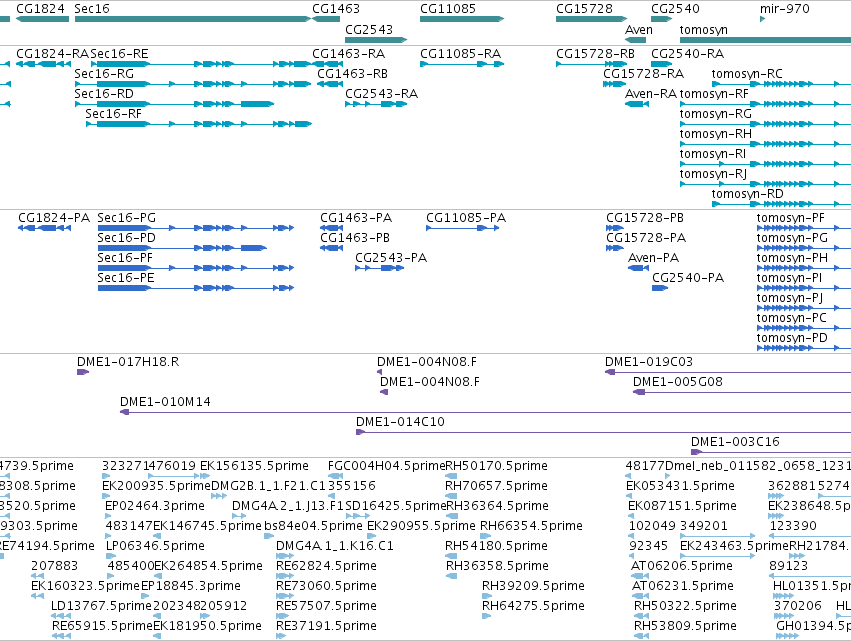Select EST AT06206.5prime
This screenshot has height=641, width=851.
pos(682,567)
